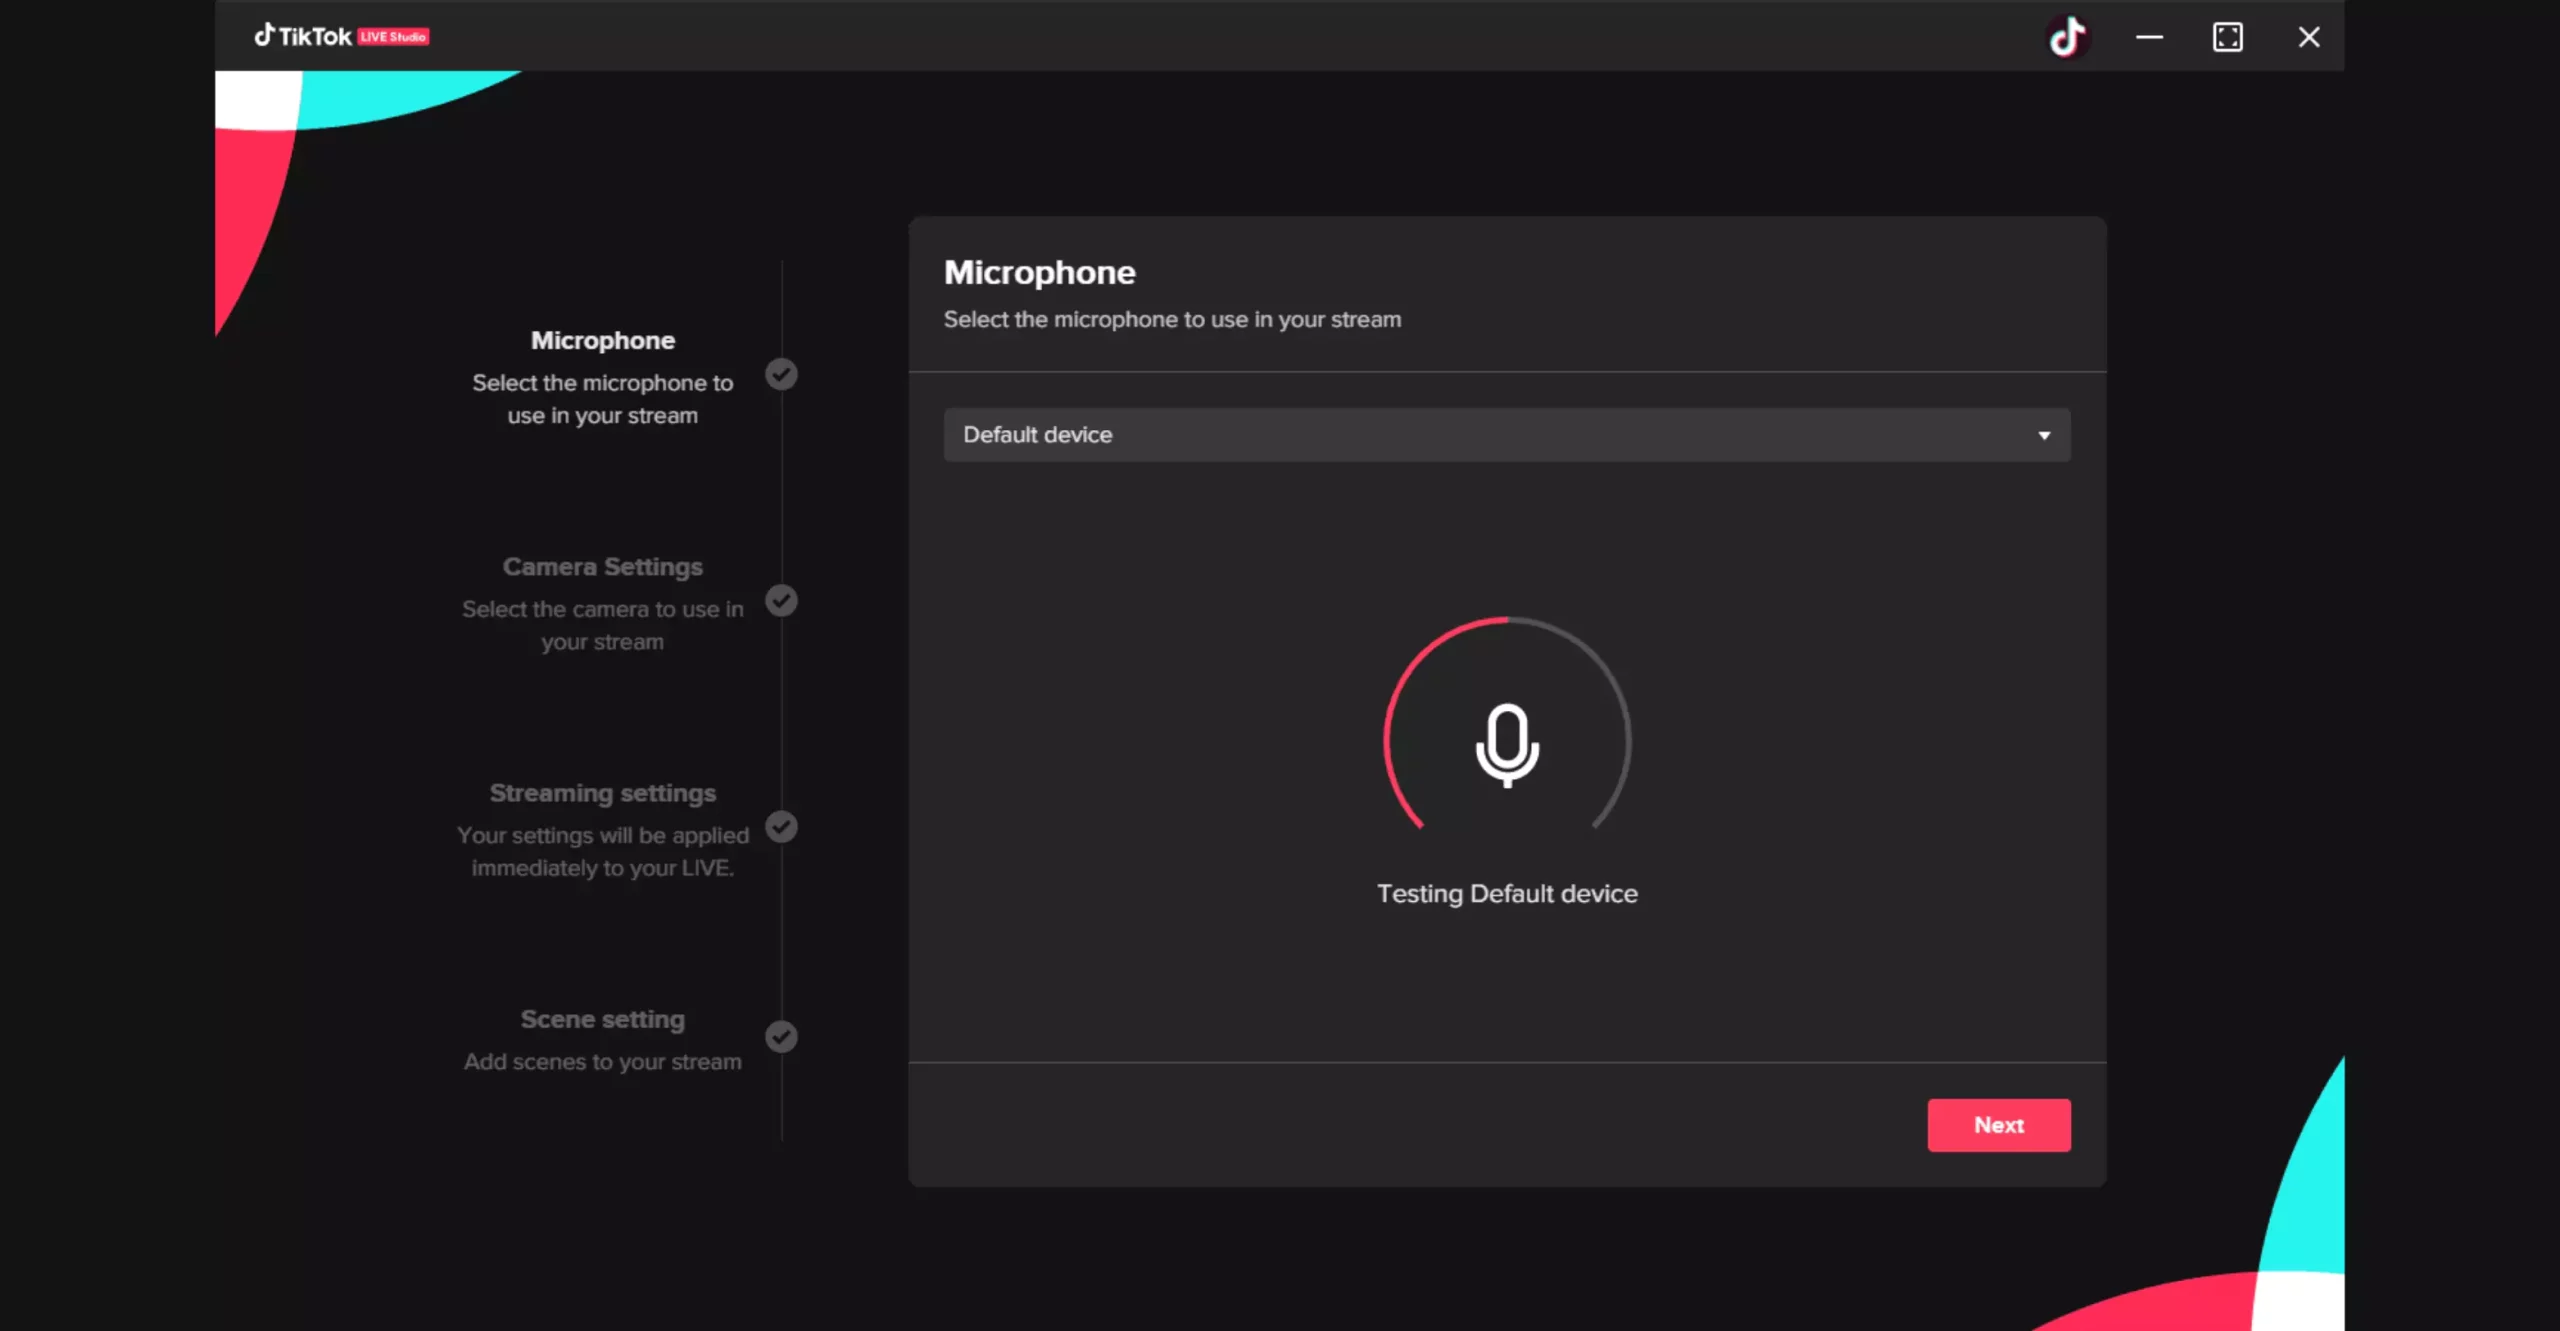This screenshot has height=1331, width=2560.
Task: Click the TikTok LIVE Studio logo
Action: coord(341,37)
